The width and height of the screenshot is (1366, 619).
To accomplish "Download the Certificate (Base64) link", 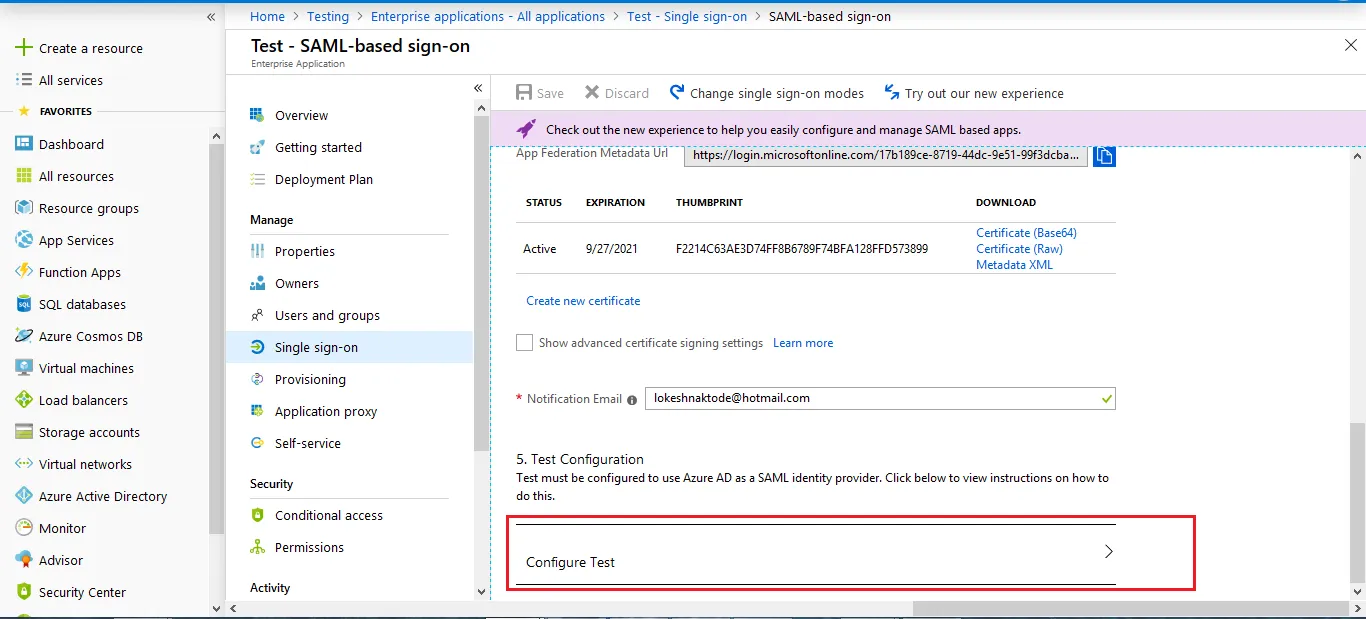I will click(1026, 233).
